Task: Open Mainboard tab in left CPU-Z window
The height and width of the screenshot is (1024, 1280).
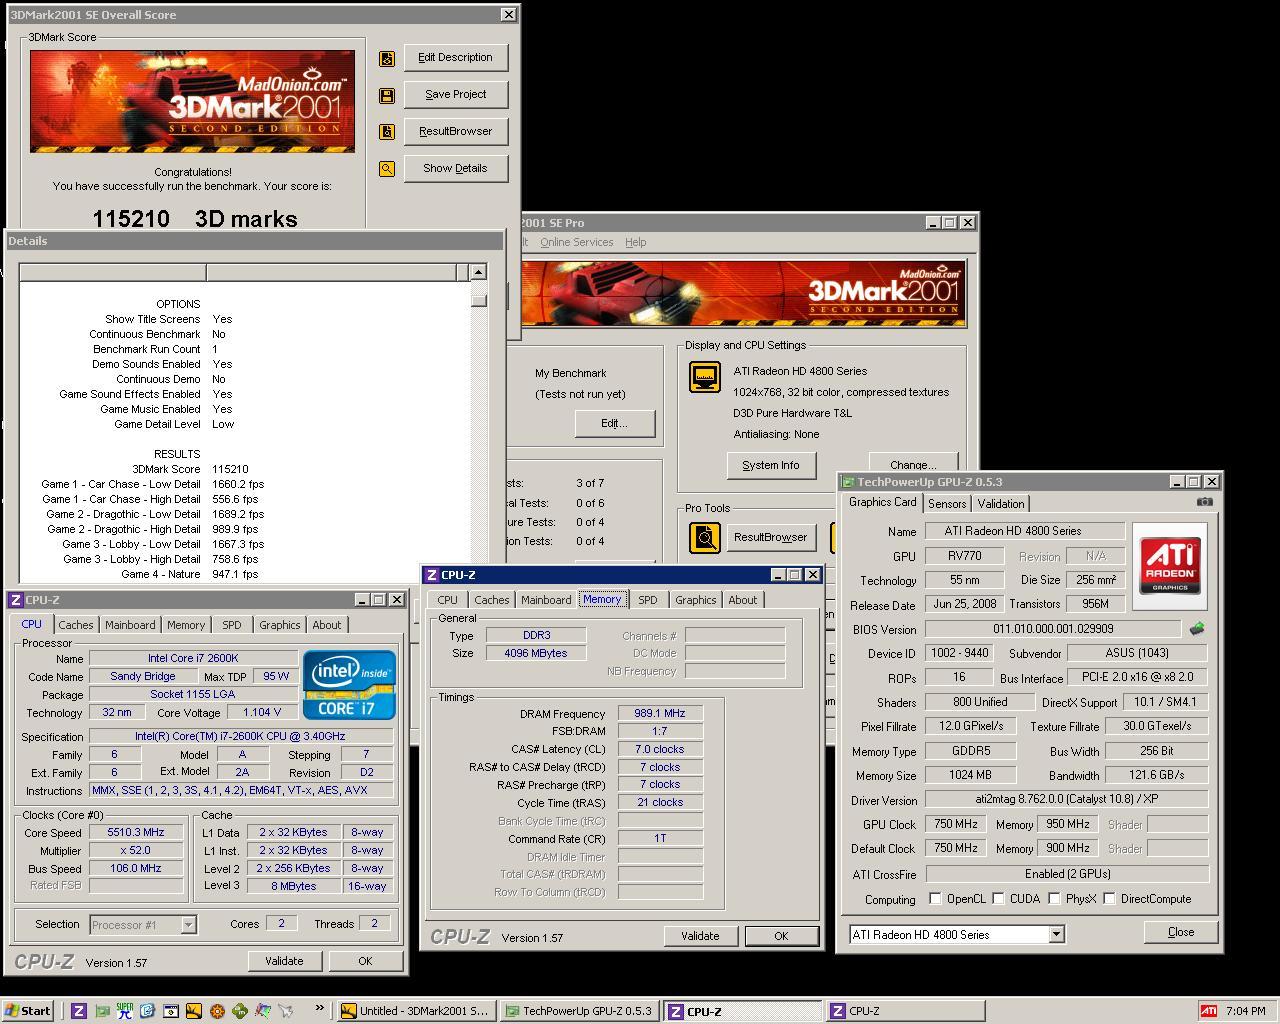Action: point(131,625)
